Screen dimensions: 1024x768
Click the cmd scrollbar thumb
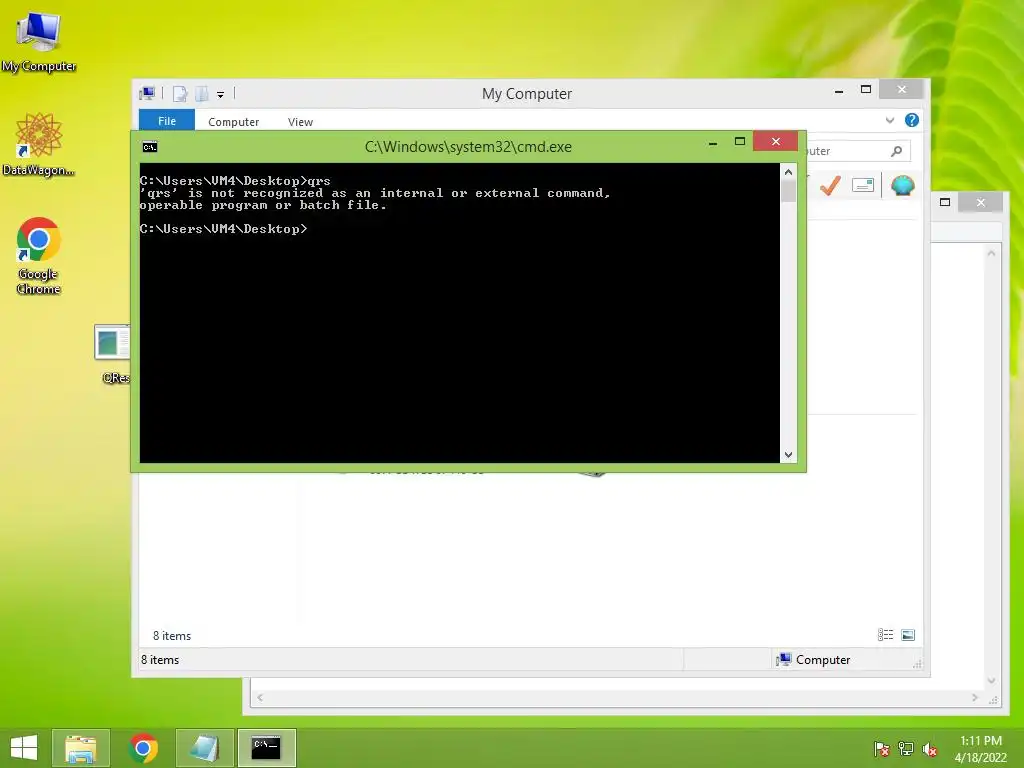click(788, 191)
